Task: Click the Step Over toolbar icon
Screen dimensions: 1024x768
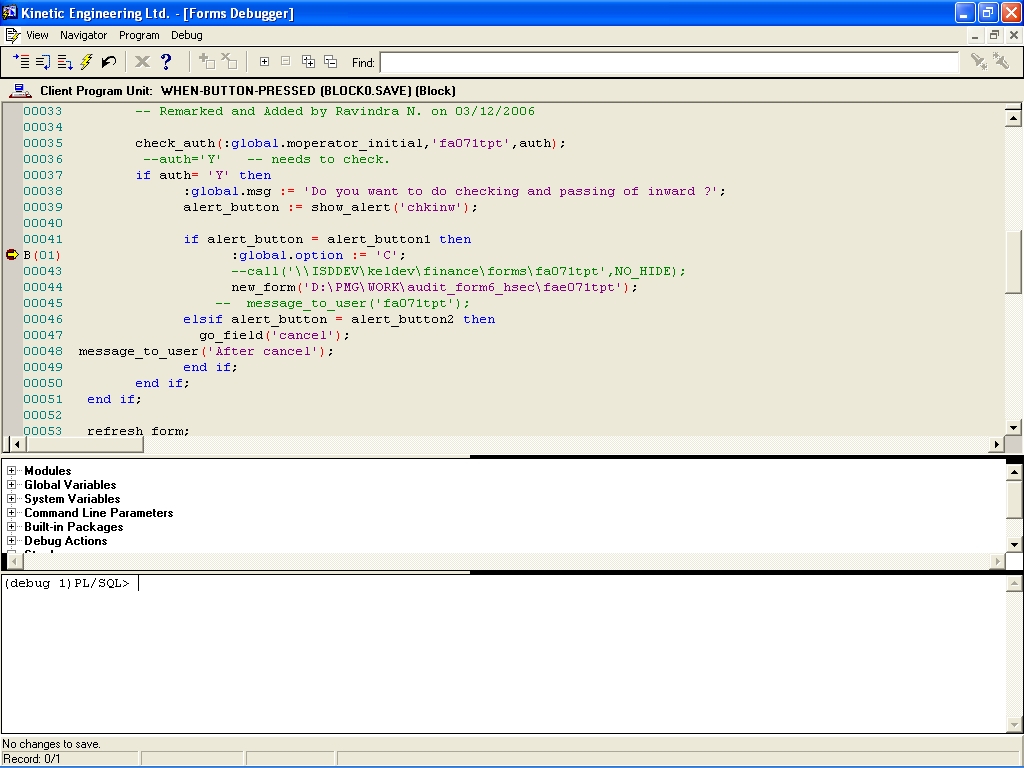Action: [43, 62]
